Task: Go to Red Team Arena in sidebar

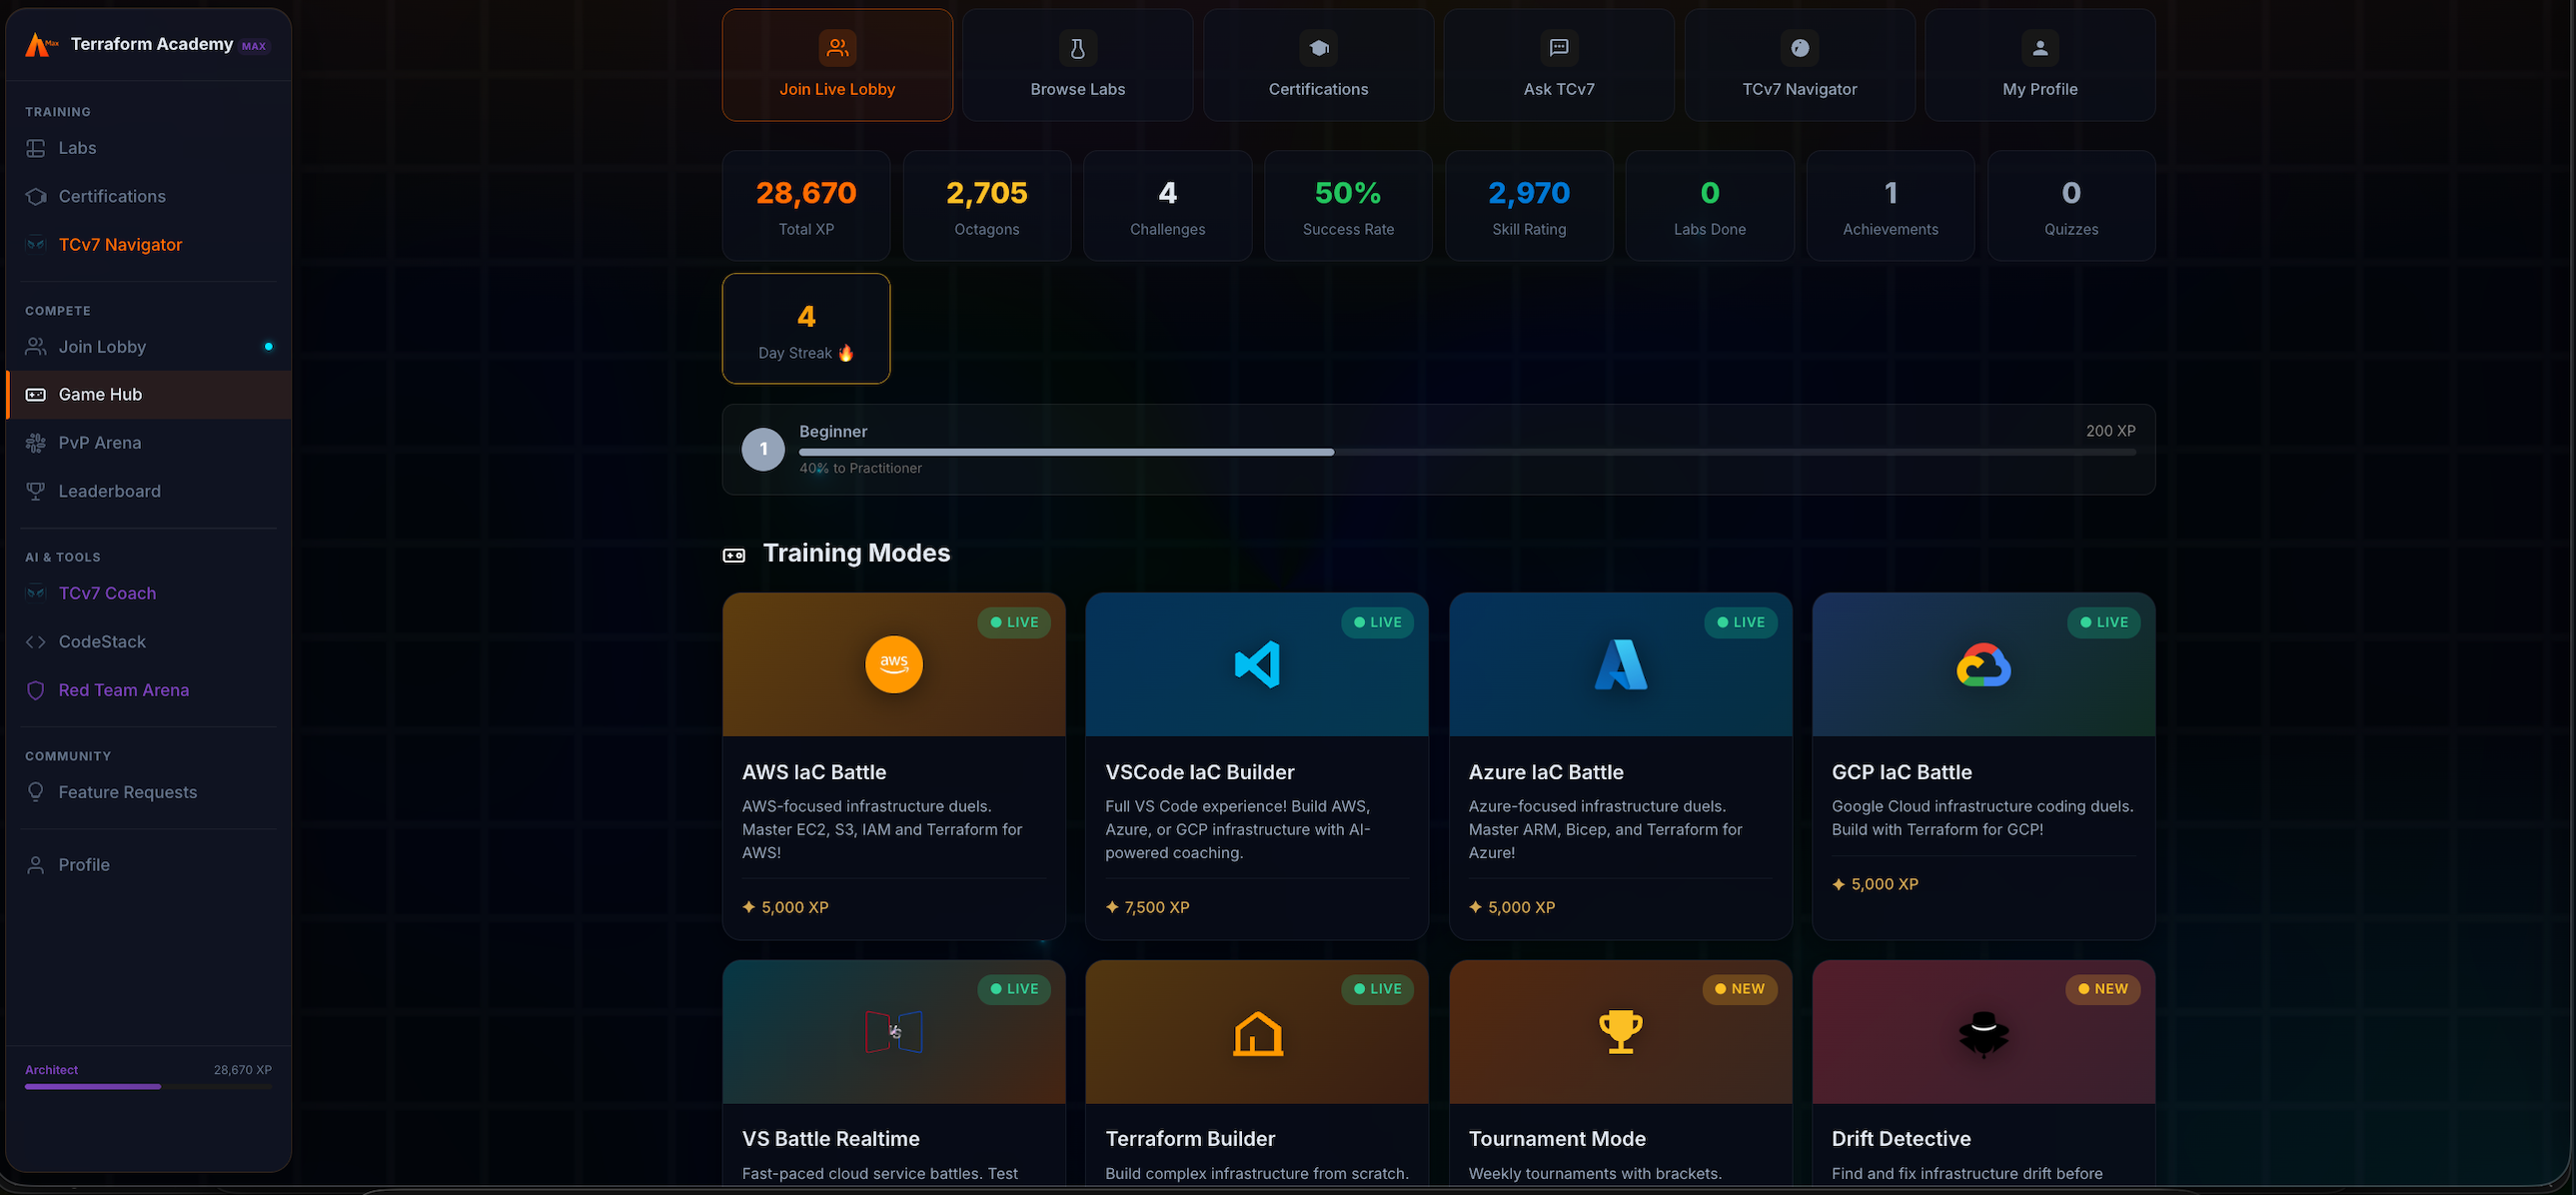Action: 148,690
